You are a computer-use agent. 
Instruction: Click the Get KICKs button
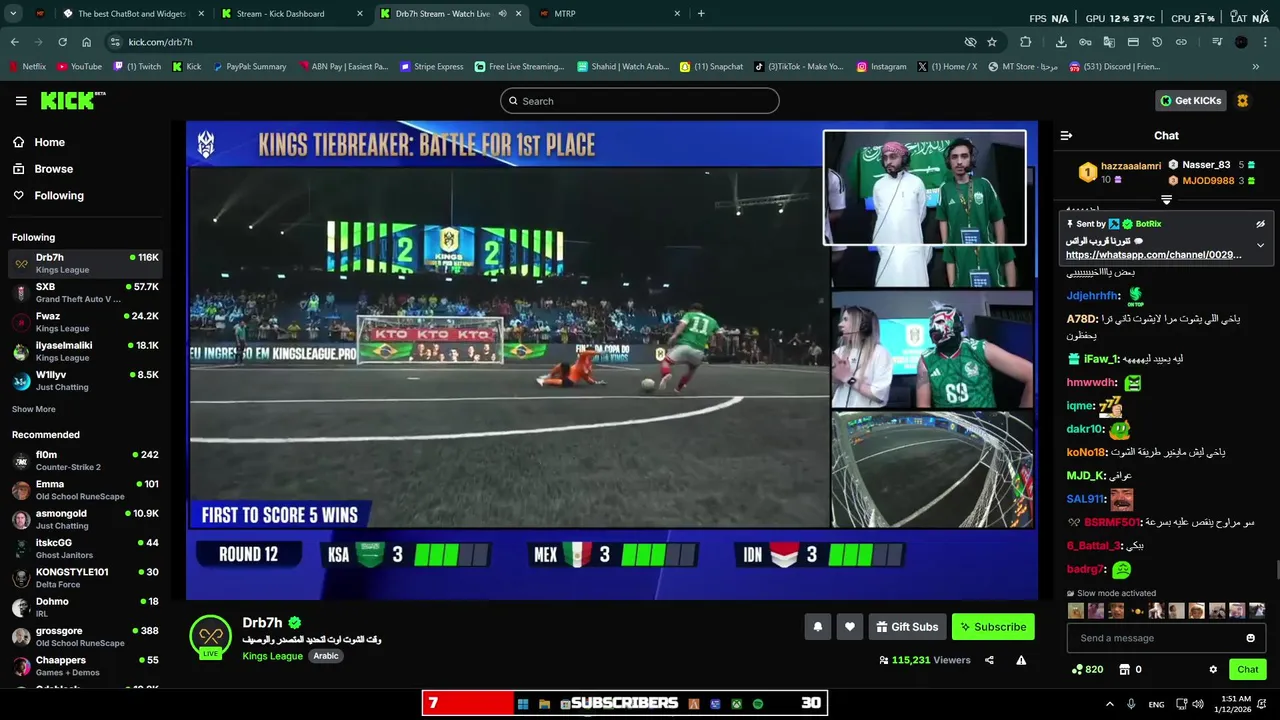pos(1191,101)
